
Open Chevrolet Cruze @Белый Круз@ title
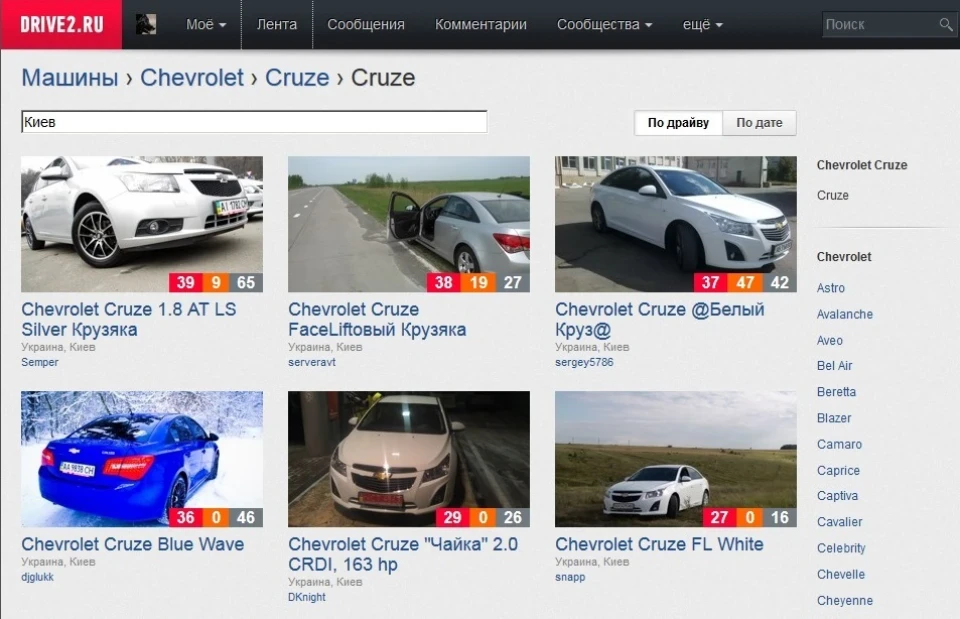point(660,319)
